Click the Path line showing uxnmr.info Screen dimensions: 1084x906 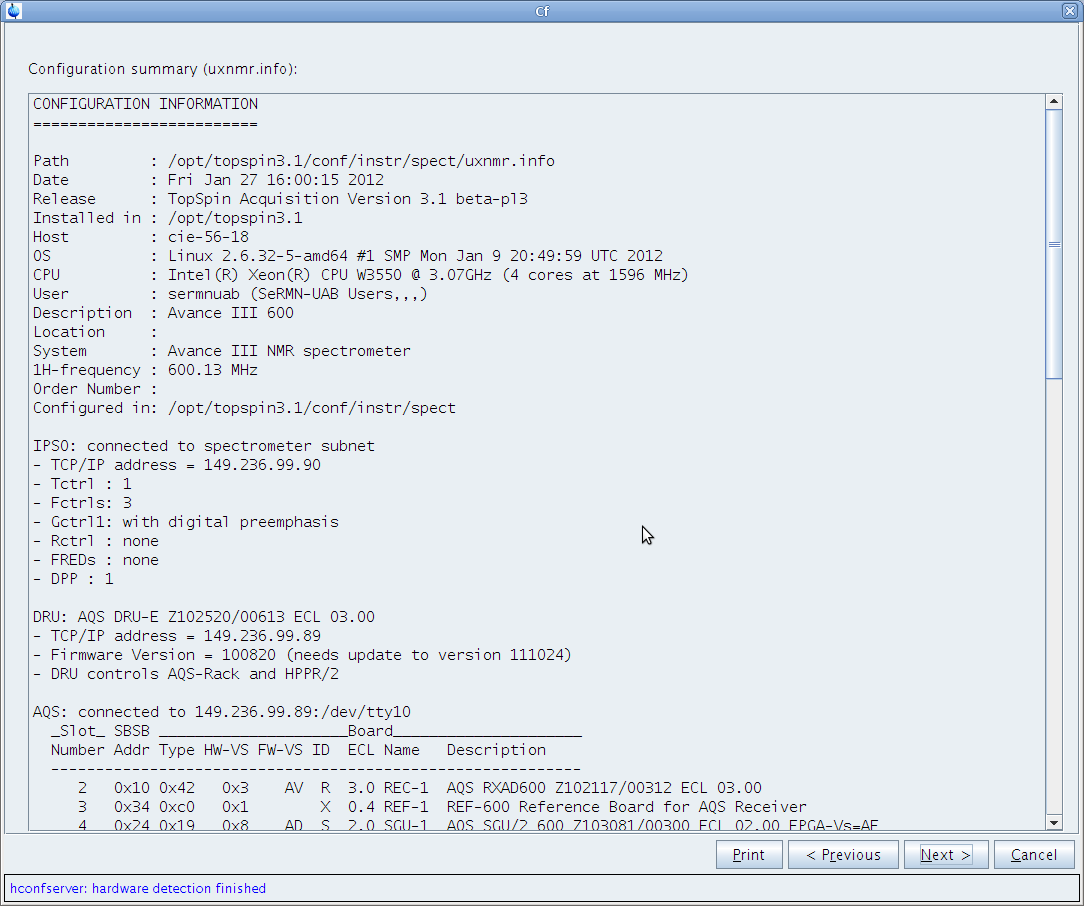(x=293, y=161)
